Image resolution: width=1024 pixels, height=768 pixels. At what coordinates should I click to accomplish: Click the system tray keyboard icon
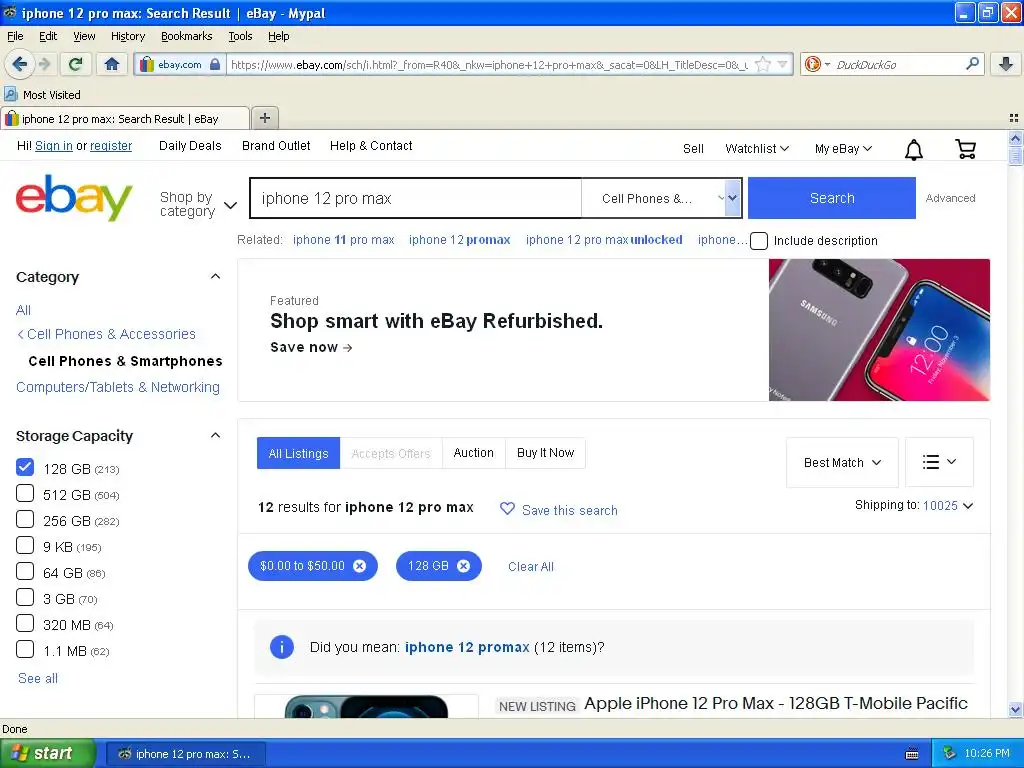coord(912,754)
